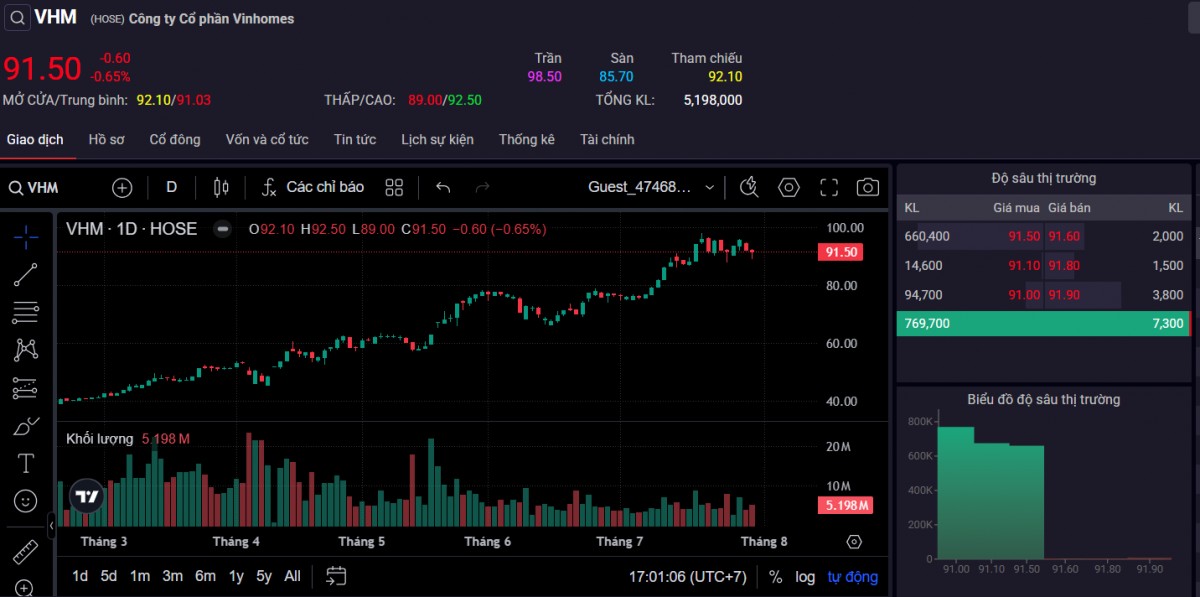Open the emoji sticker tool
This screenshot has height=597, width=1200.
[x=26, y=500]
